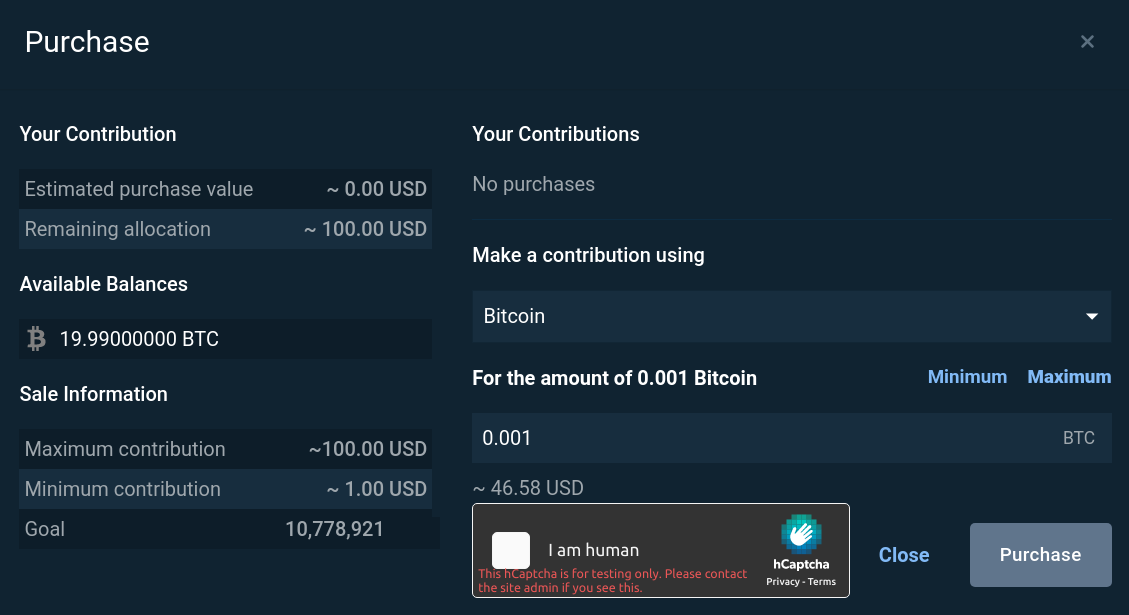This screenshot has width=1129, height=615.
Task: Click the hCaptcha hand logo
Action: pos(801,534)
